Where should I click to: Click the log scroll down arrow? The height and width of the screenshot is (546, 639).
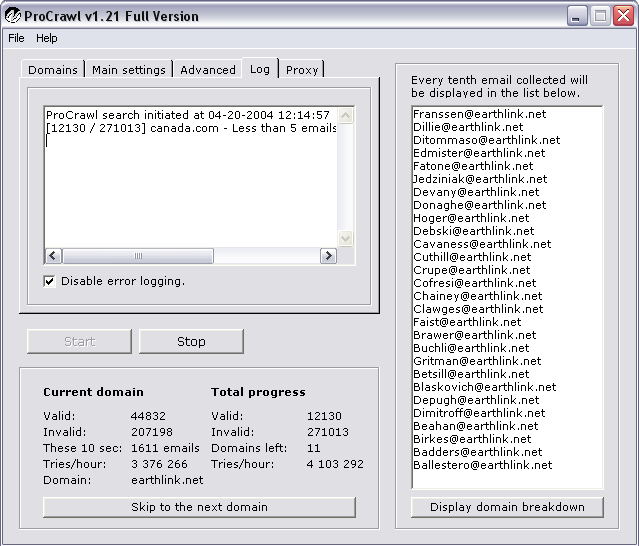tap(346, 238)
